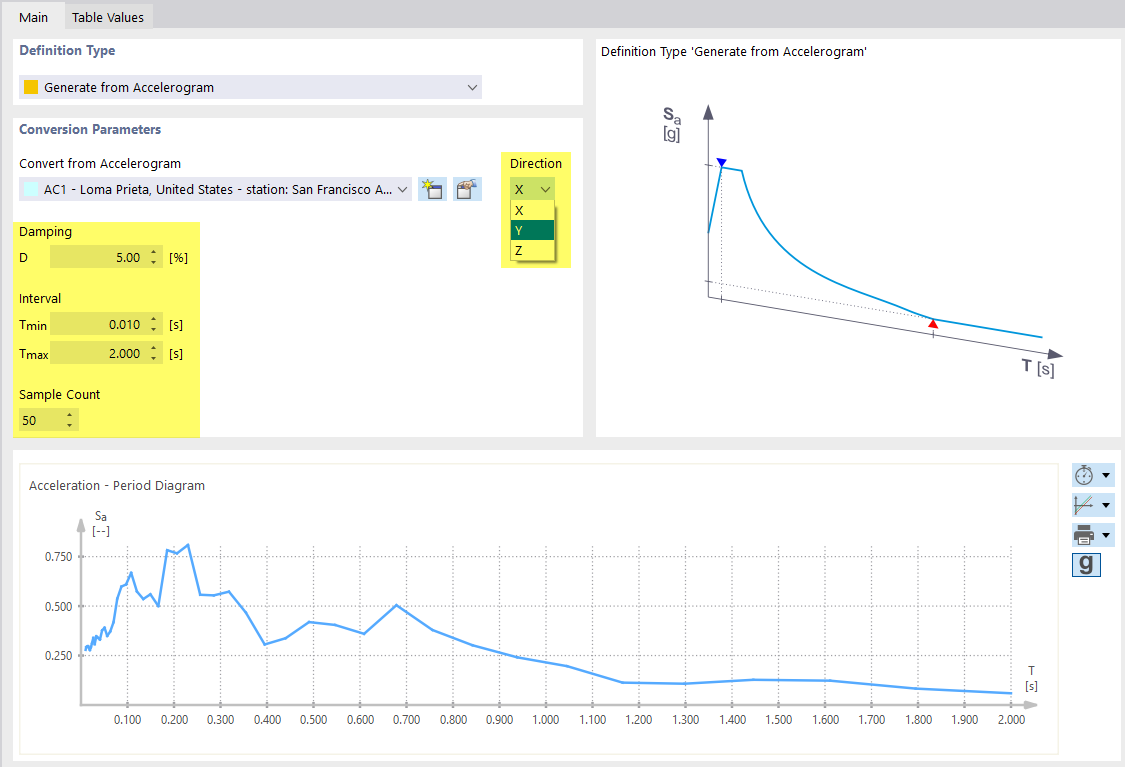This screenshot has width=1125, height=767.
Task: Select direction X in the Direction list
Action: coord(532,210)
